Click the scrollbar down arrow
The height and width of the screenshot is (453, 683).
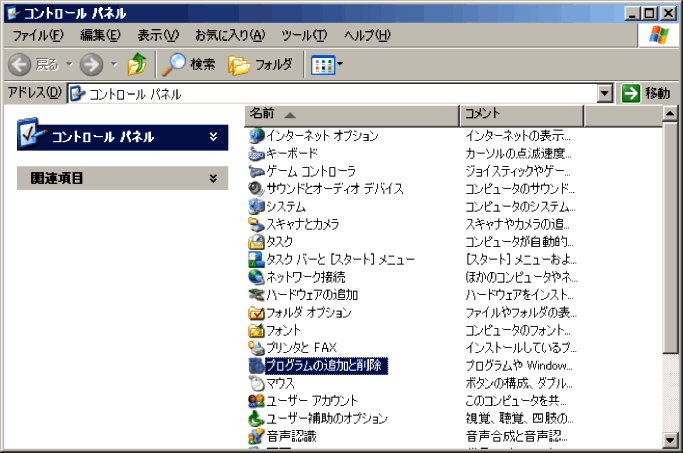click(x=670, y=440)
